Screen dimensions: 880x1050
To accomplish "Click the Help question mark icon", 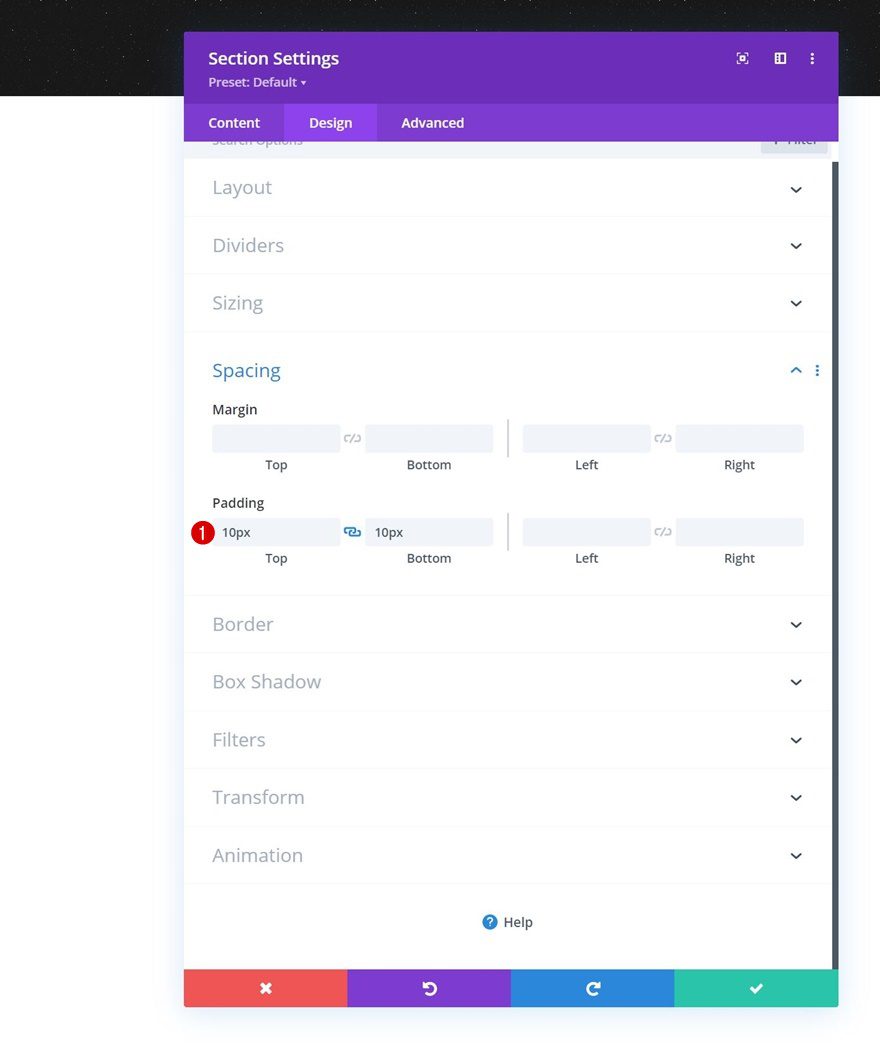I will click(490, 922).
